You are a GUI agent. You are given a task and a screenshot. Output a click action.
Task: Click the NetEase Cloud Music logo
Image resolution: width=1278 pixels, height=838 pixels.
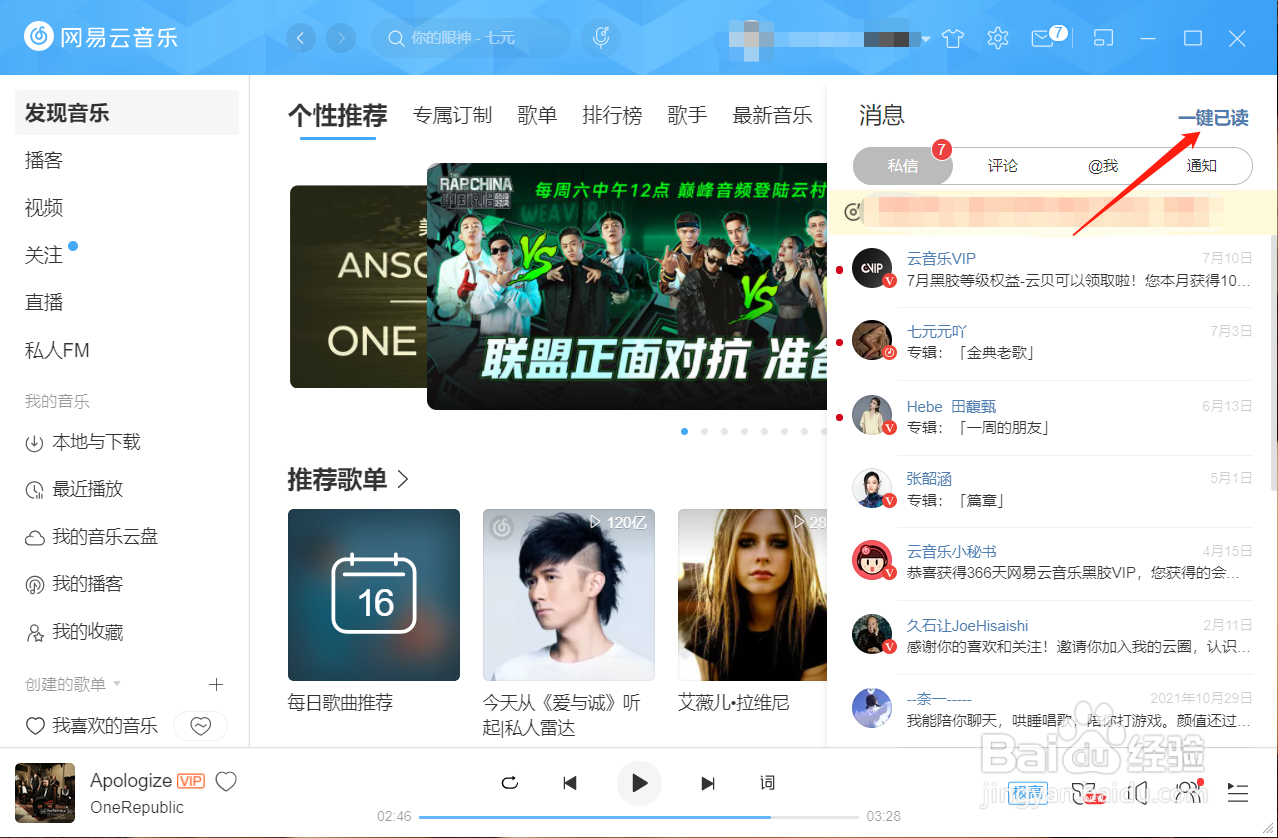101,37
